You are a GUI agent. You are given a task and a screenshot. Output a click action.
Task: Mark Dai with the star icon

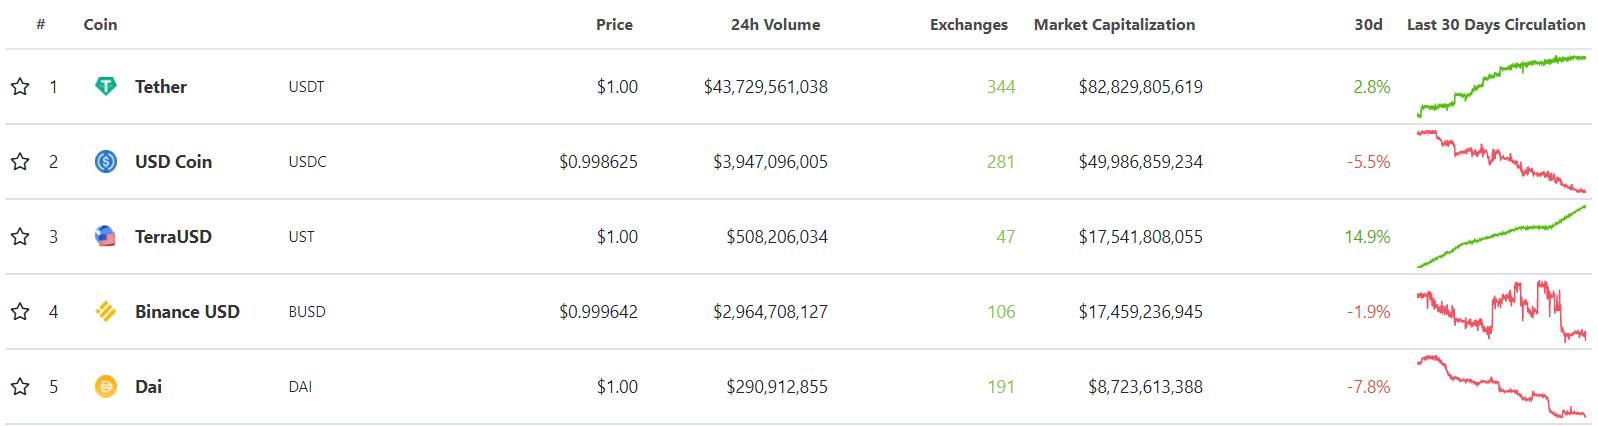tap(20, 387)
